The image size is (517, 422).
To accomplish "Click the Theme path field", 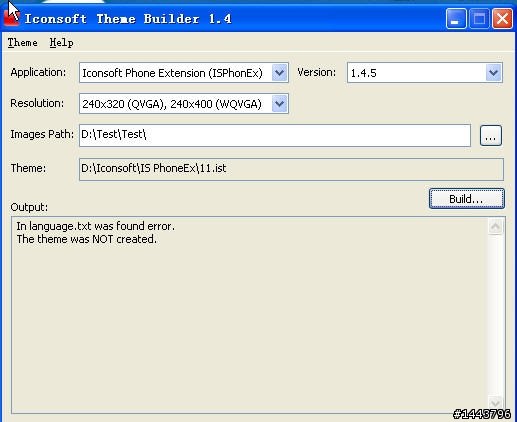I will (291, 169).
